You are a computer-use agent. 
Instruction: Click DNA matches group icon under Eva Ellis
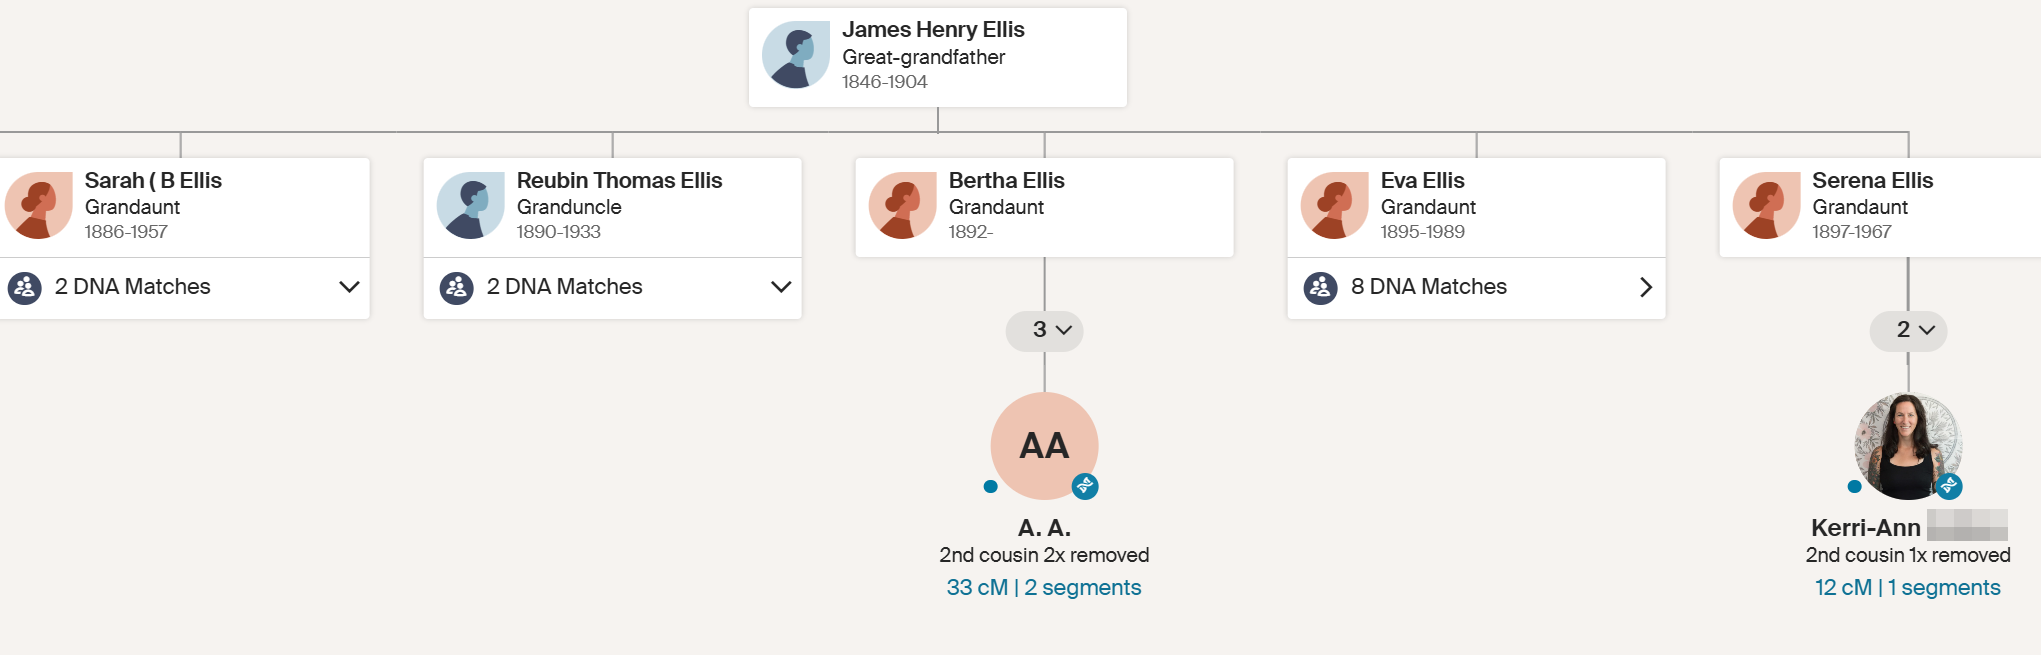[x=1321, y=288]
